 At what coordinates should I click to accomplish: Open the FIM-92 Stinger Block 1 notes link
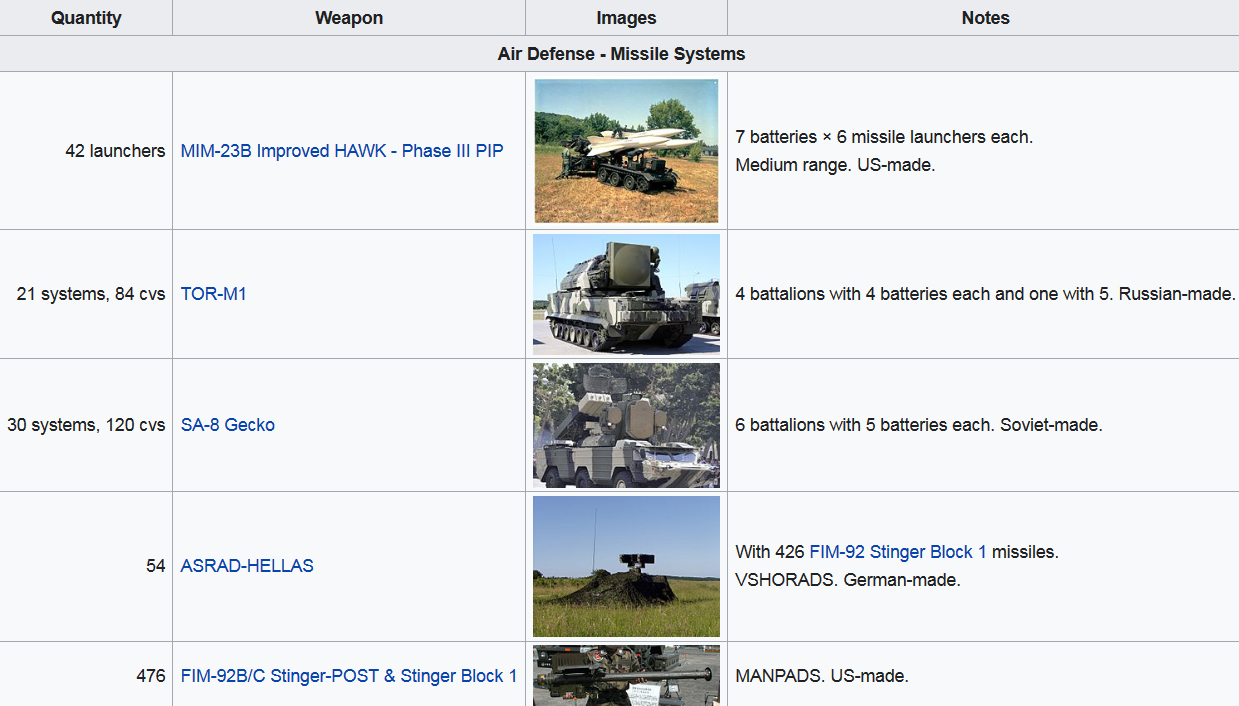898,552
